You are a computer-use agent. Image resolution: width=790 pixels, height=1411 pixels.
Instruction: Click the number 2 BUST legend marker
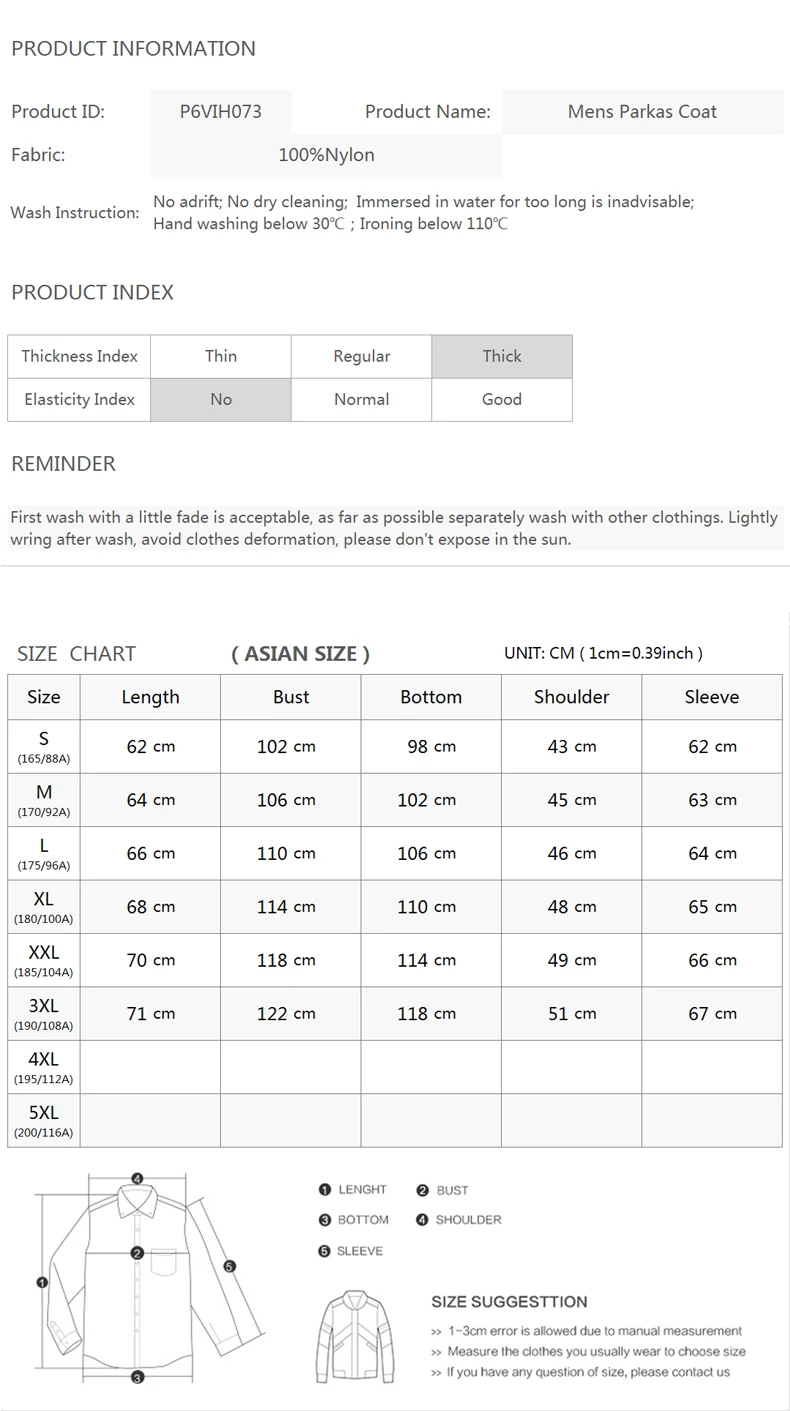tap(422, 1190)
